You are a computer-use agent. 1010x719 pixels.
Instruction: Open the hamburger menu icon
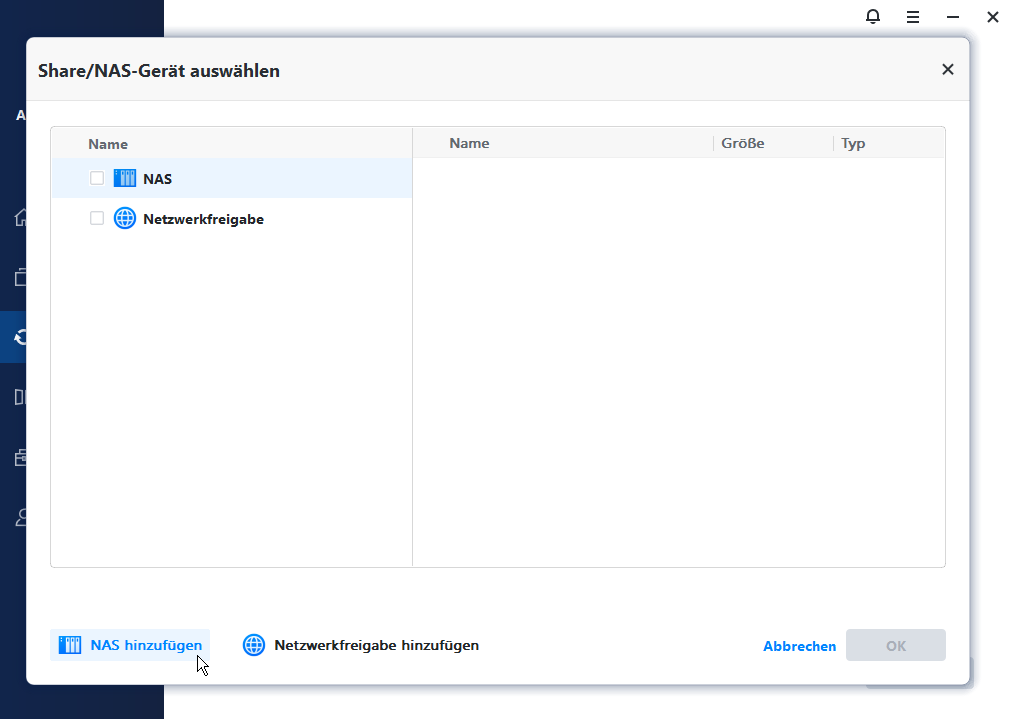[x=913, y=17]
